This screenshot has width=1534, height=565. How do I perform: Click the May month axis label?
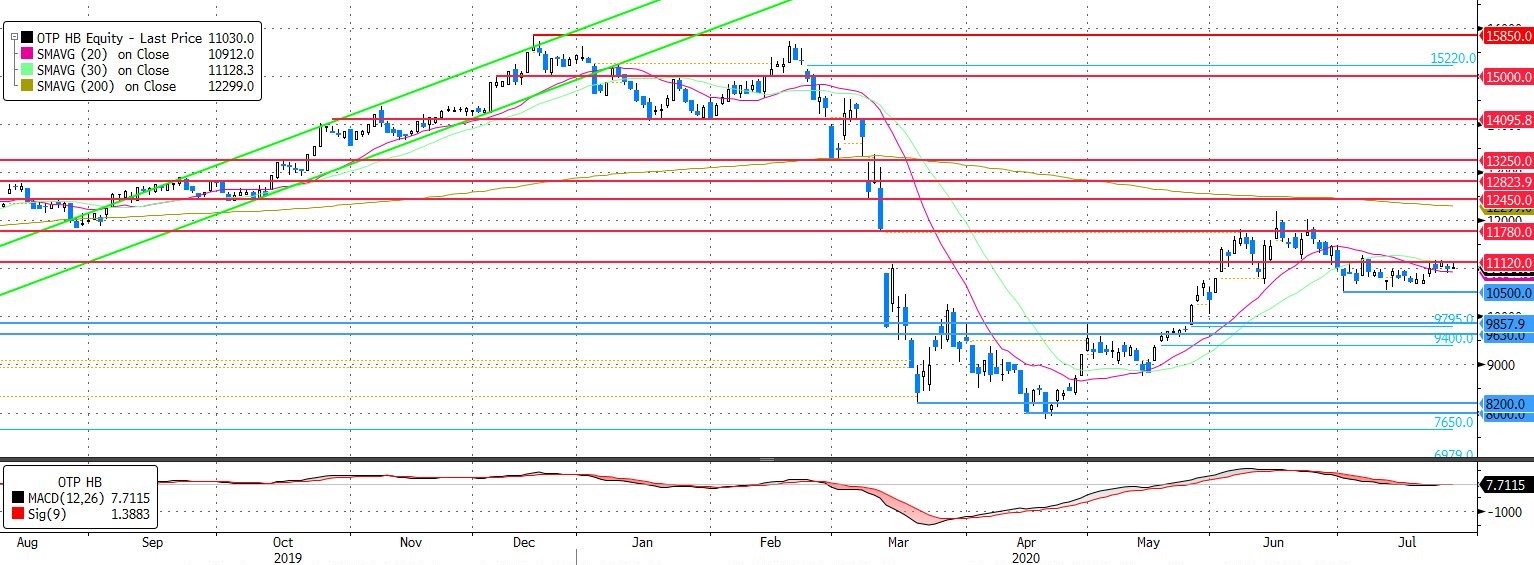[1148, 542]
